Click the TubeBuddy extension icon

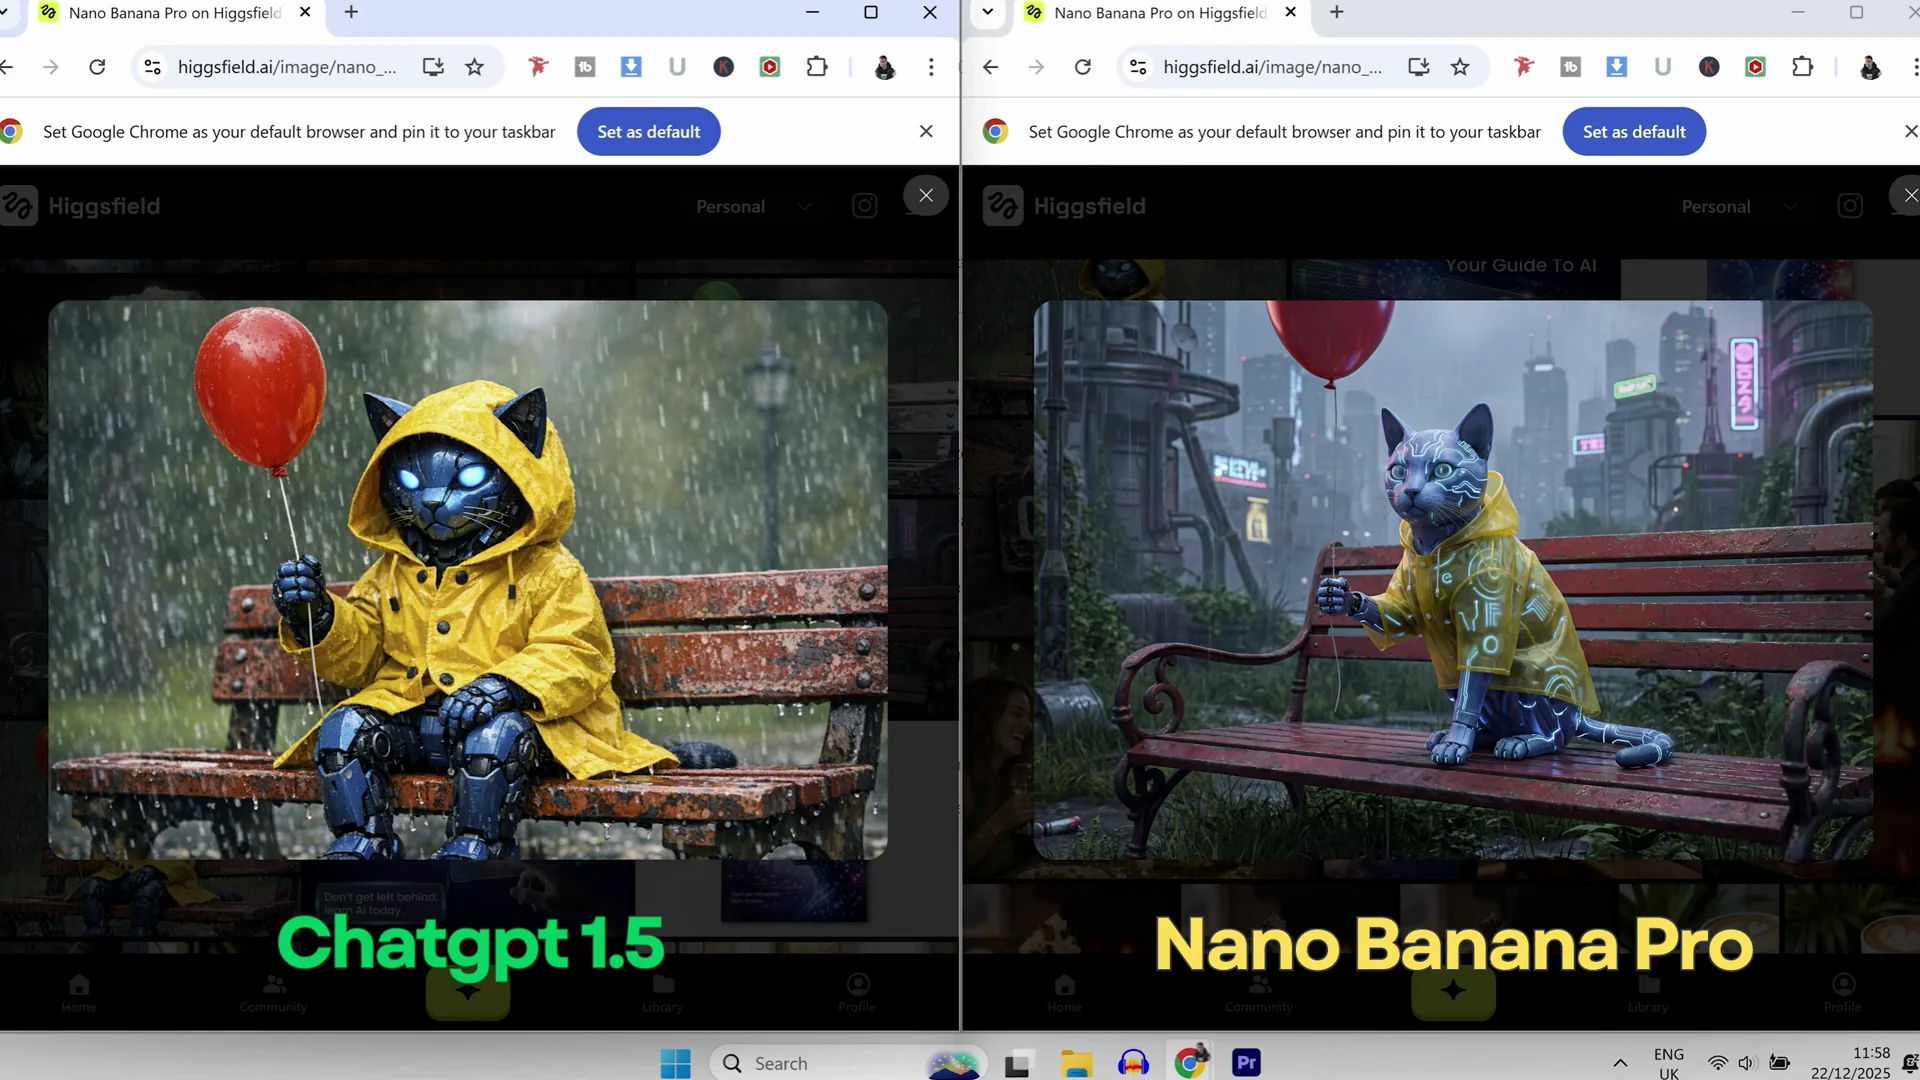click(x=584, y=67)
